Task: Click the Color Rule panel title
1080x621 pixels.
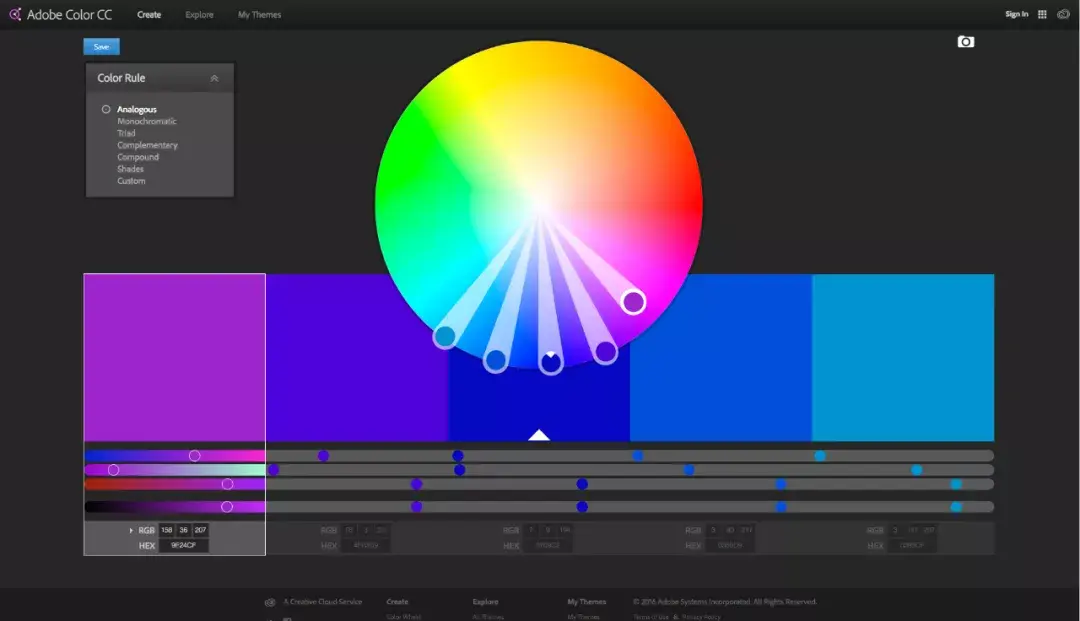Action: [x=121, y=78]
